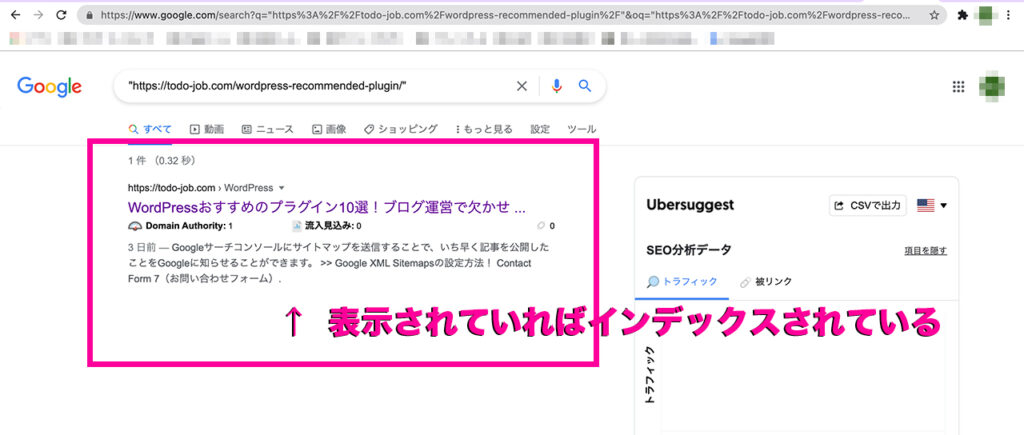Image resolution: width=1024 pixels, height=435 pixels.
Task: Open 設定 menu
Action: point(540,129)
